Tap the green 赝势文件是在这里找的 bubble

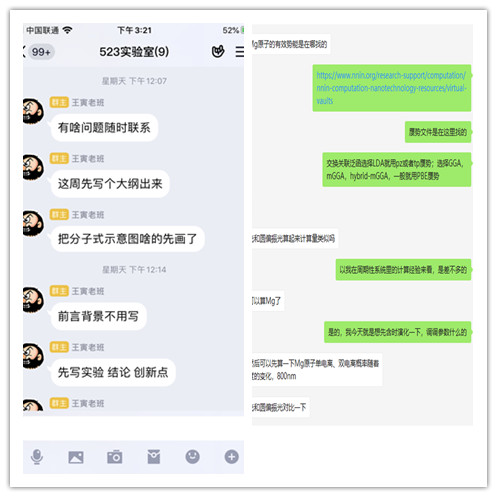coord(438,132)
